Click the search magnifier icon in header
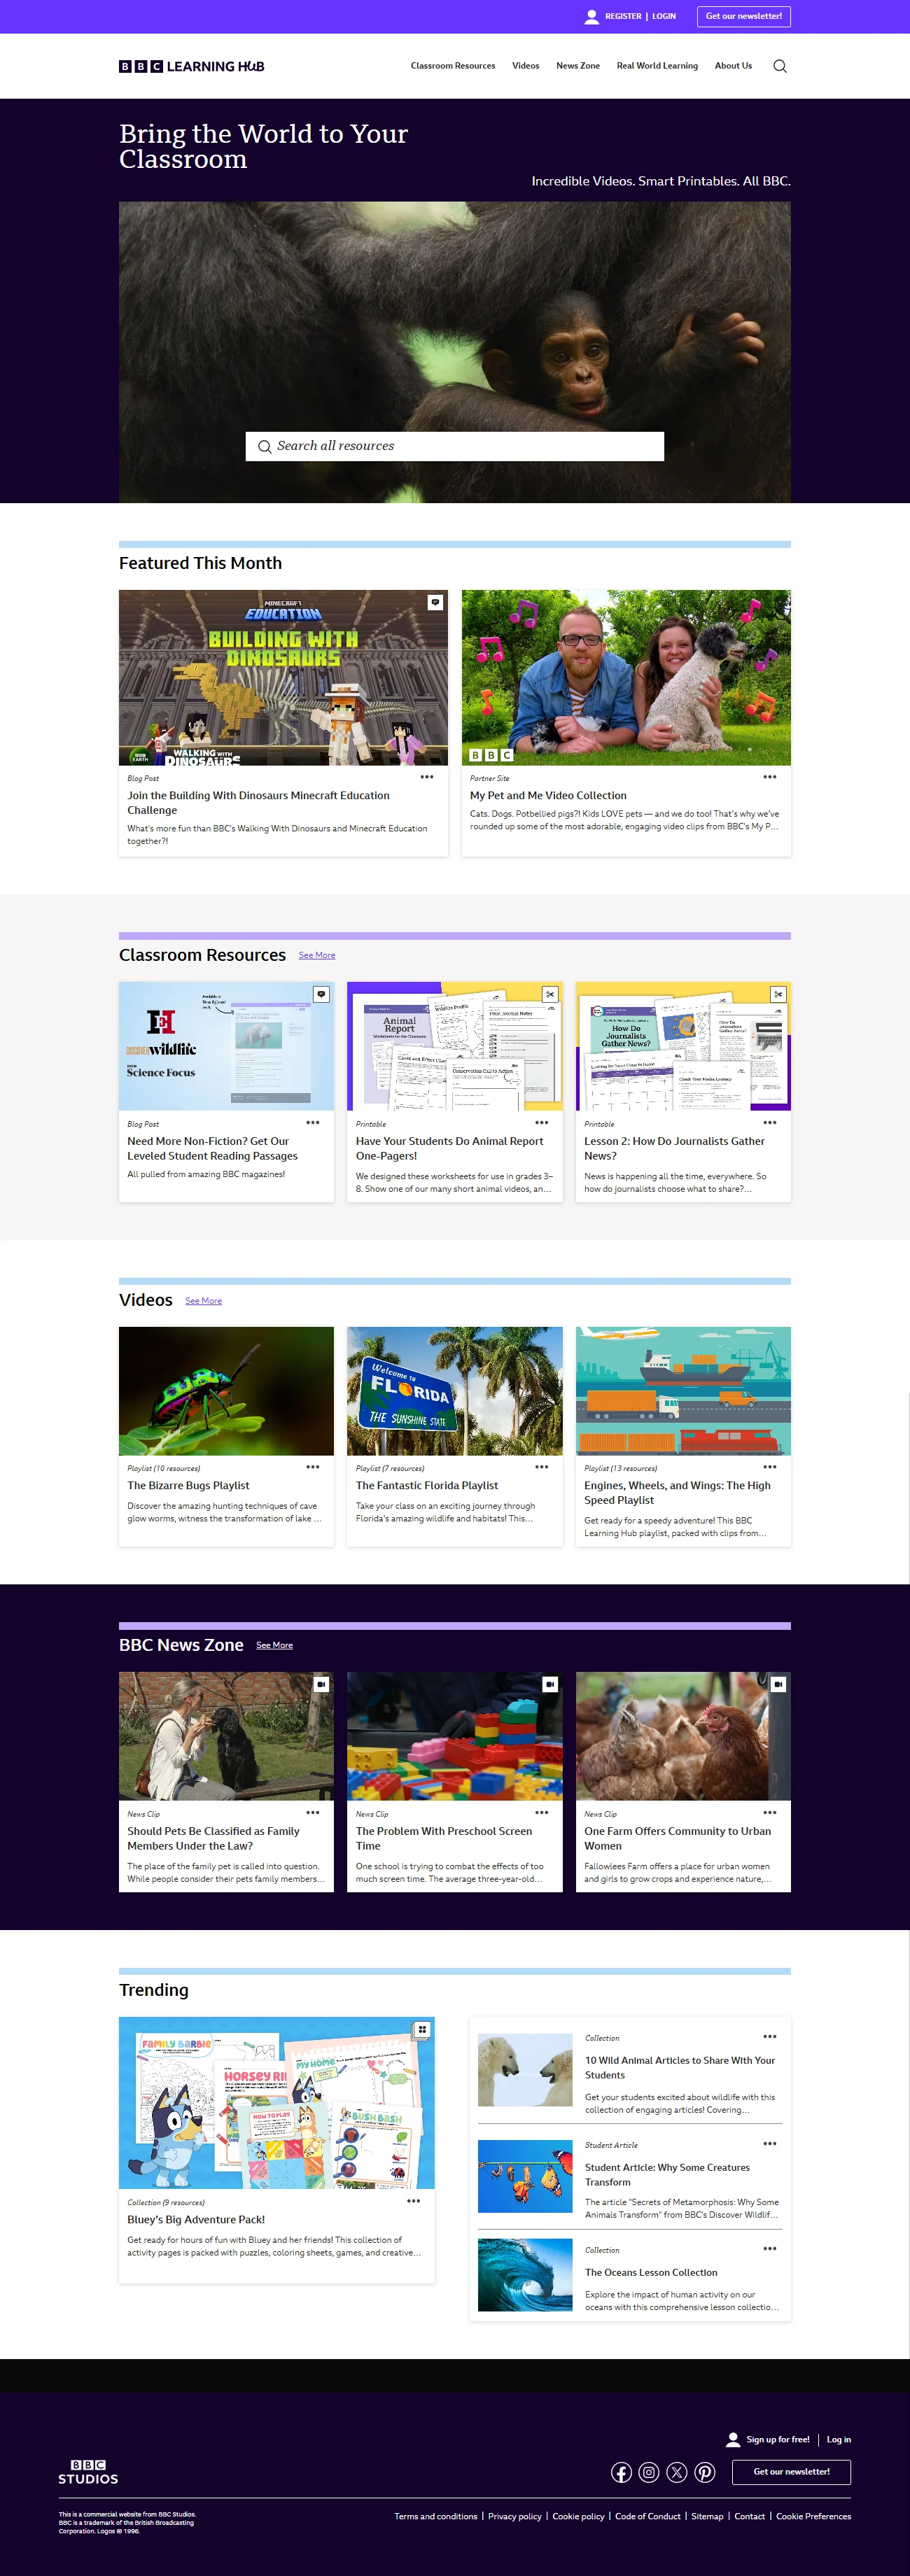The image size is (910, 2576). pos(780,66)
